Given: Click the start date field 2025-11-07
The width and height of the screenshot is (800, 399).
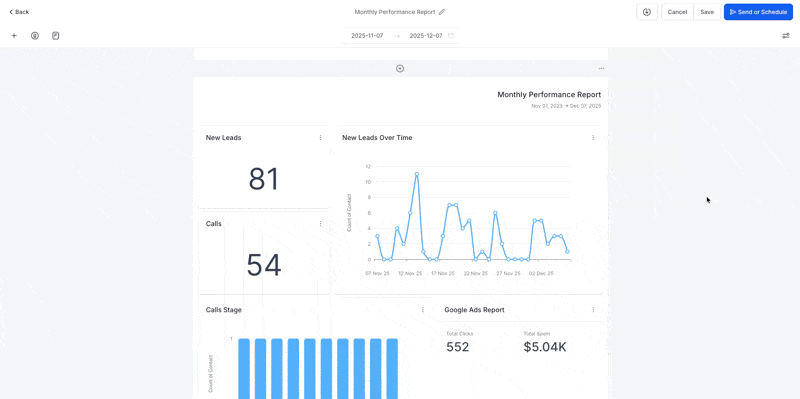Looking at the screenshot, I should point(367,36).
